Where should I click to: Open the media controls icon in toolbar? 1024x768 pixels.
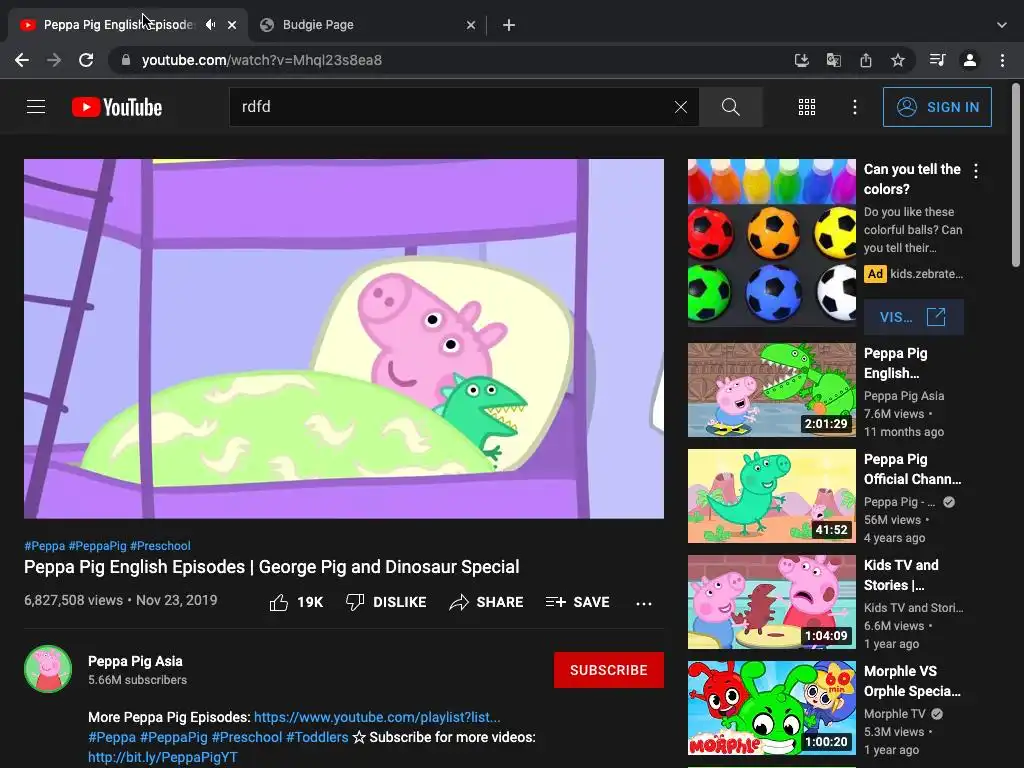[937, 60]
